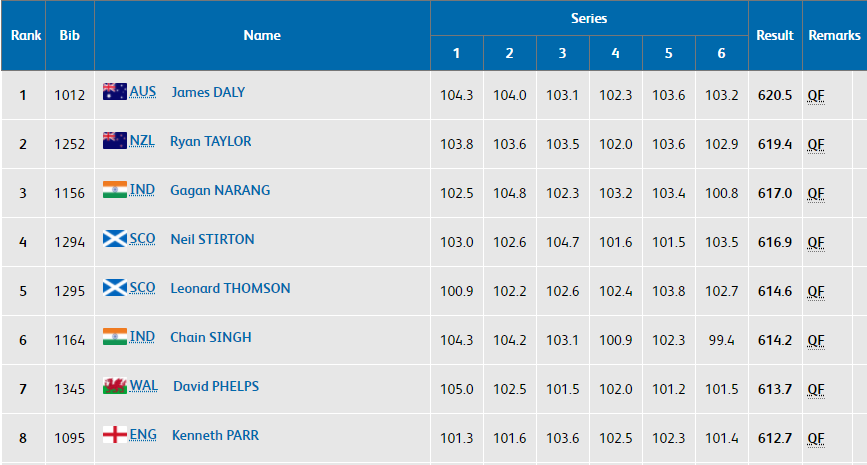
Task: Click the Scotland flag beside Leonard Thomson
Action: pos(115,288)
